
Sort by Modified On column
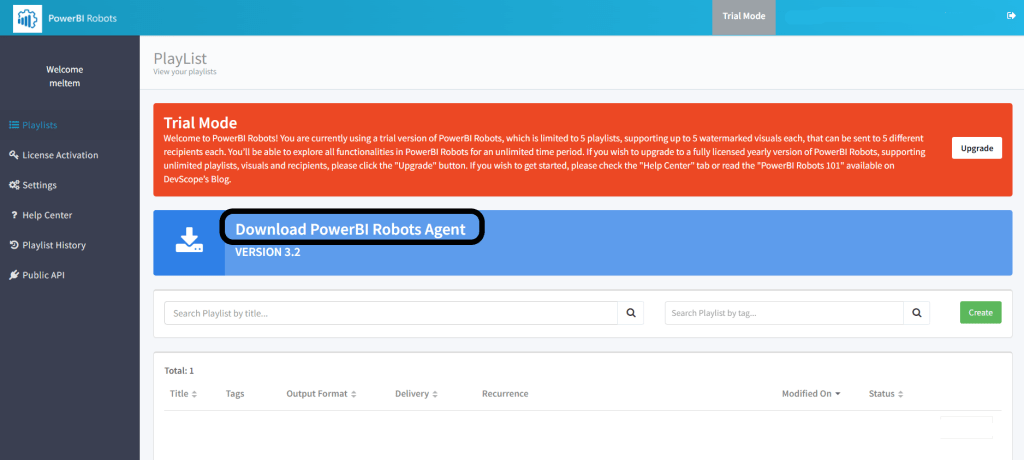(810, 394)
